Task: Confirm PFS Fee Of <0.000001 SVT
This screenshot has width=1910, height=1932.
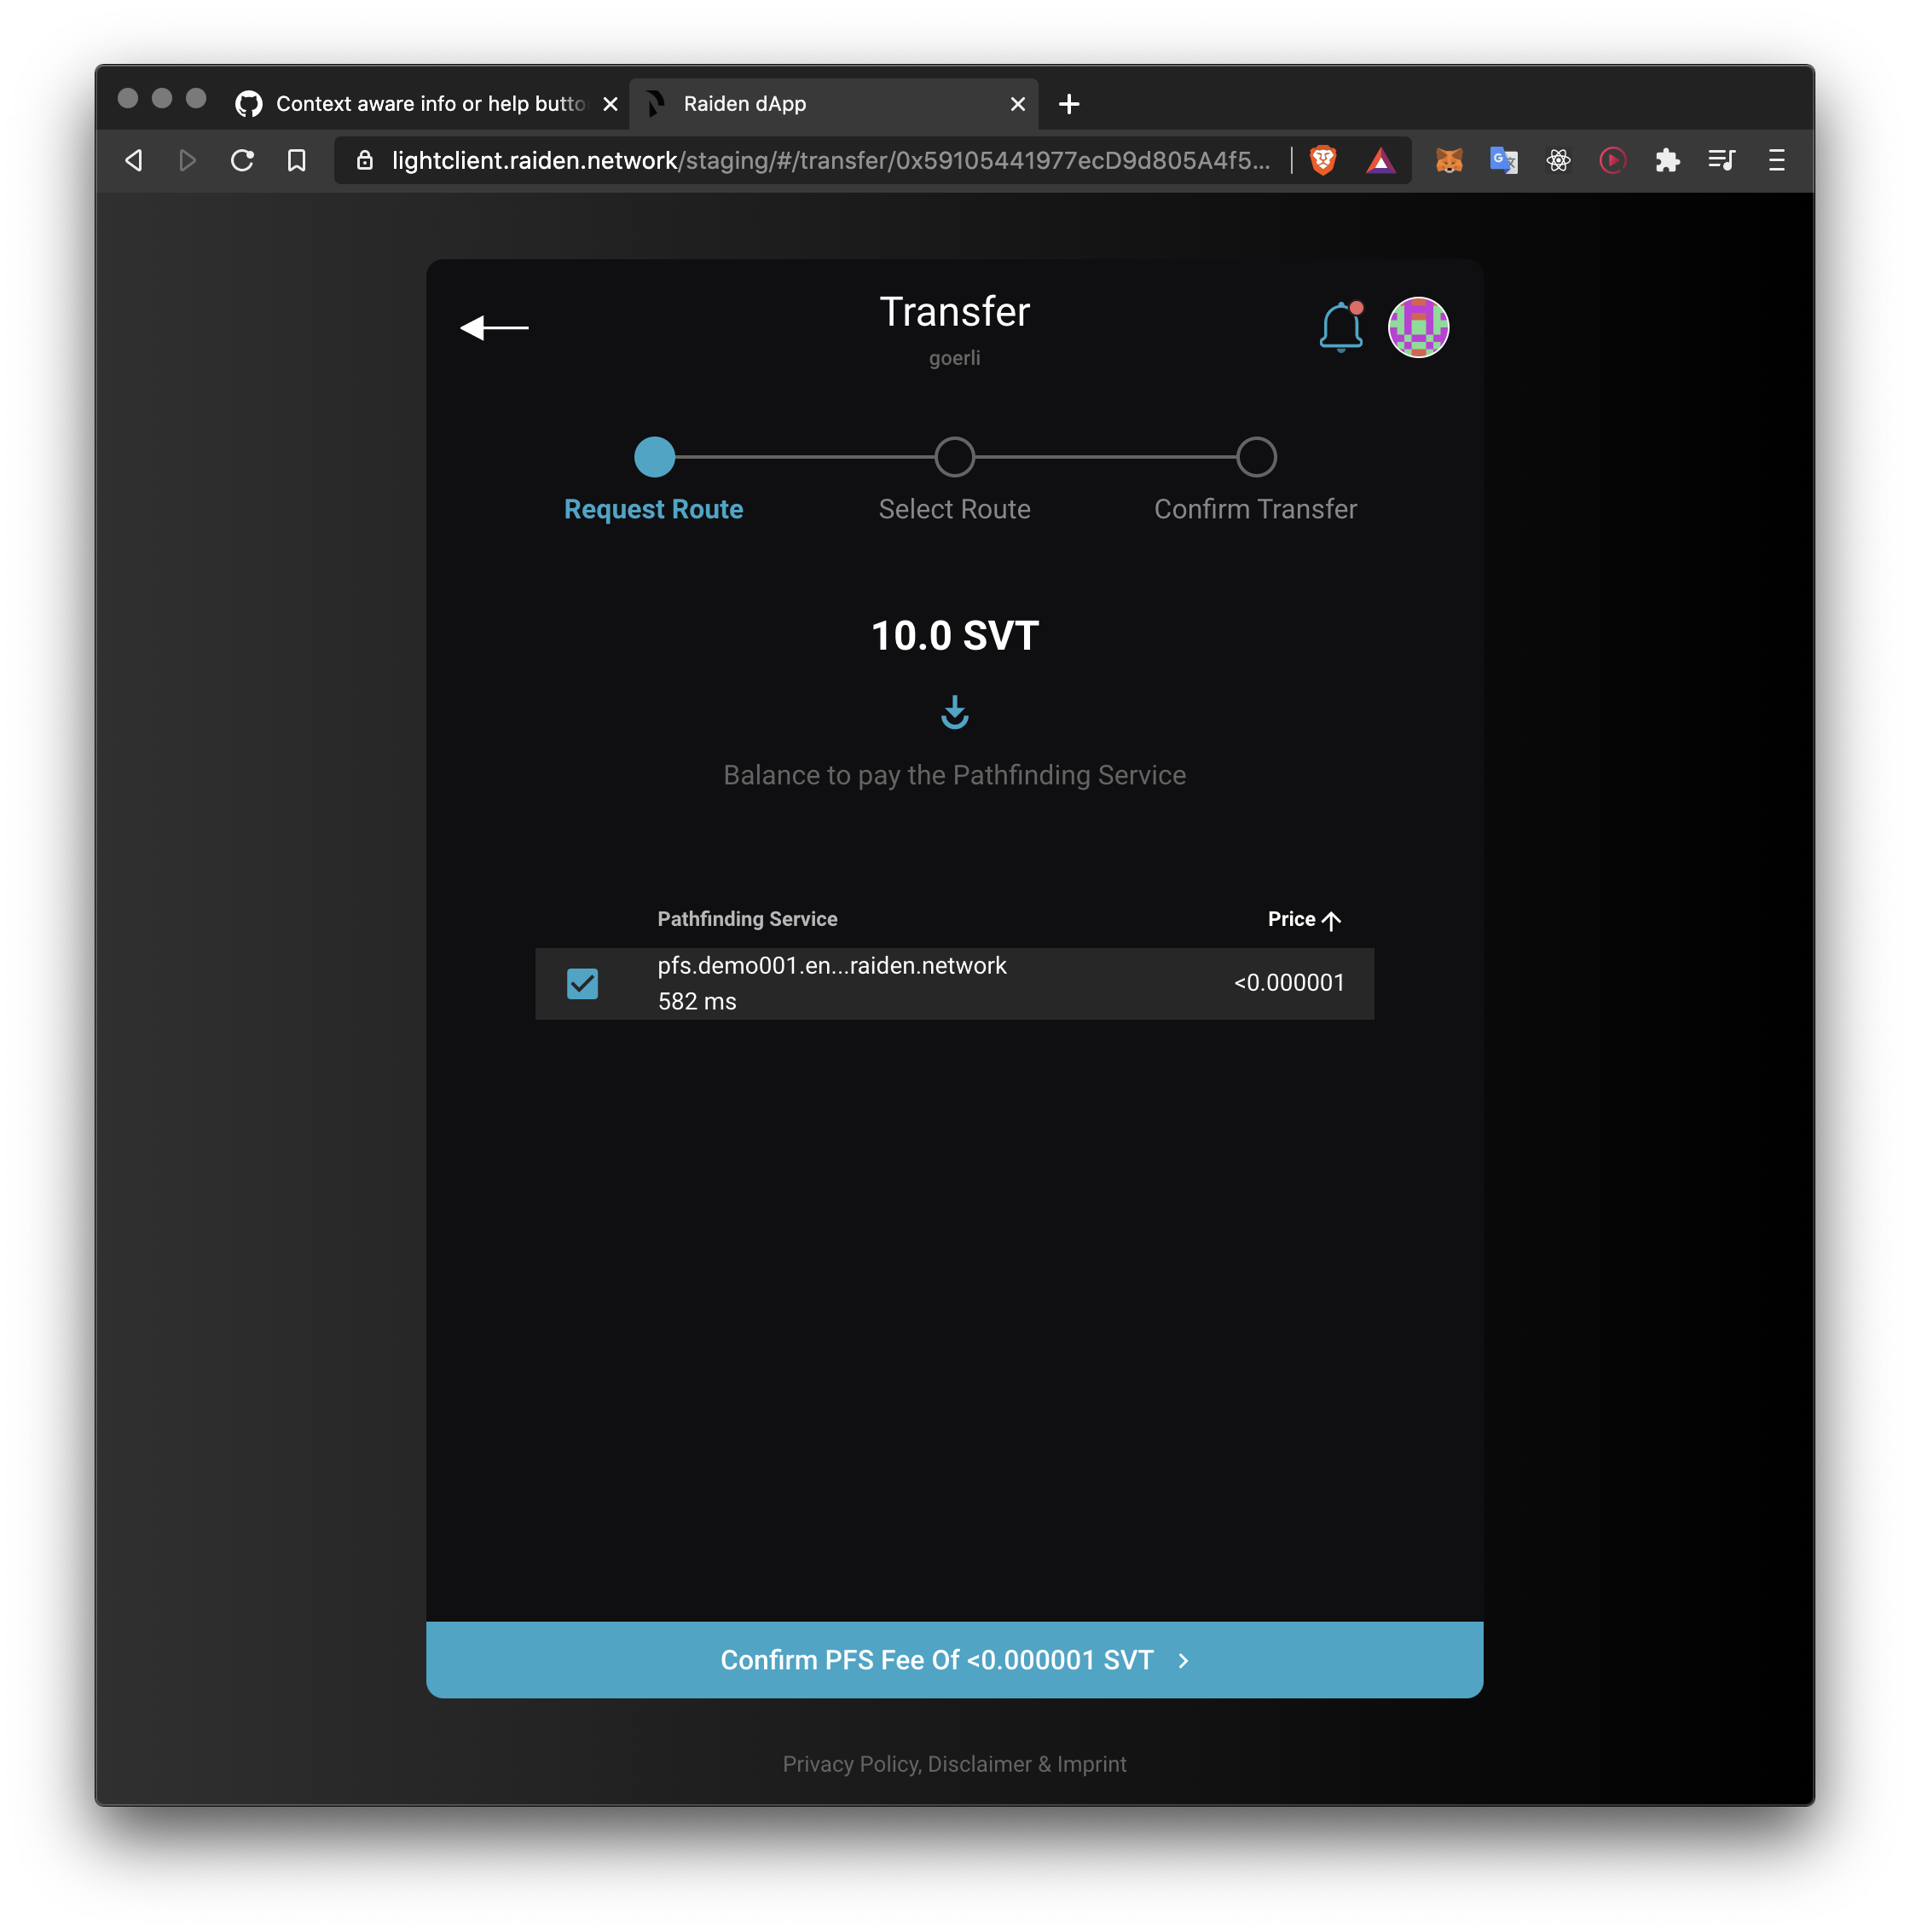Action: [x=954, y=1660]
